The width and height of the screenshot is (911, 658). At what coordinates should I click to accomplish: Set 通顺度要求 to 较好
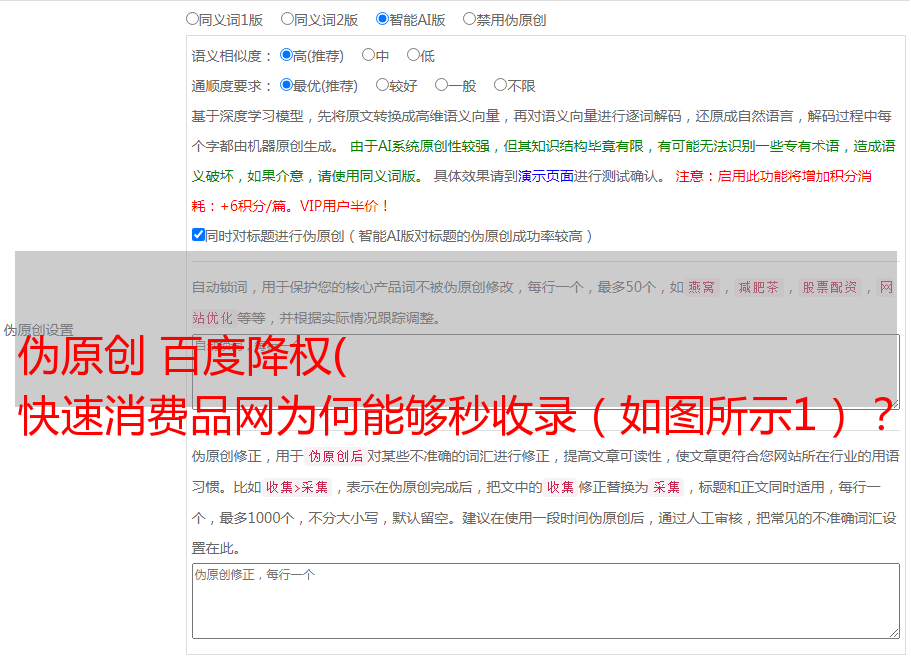tap(382, 85)
